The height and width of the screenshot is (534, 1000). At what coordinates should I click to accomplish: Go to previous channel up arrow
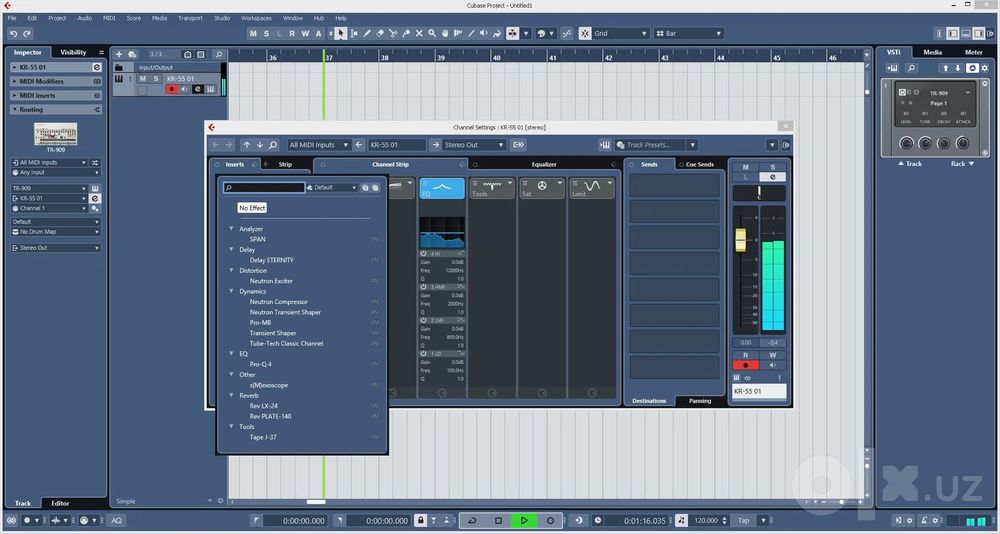(x=247, y=145)
